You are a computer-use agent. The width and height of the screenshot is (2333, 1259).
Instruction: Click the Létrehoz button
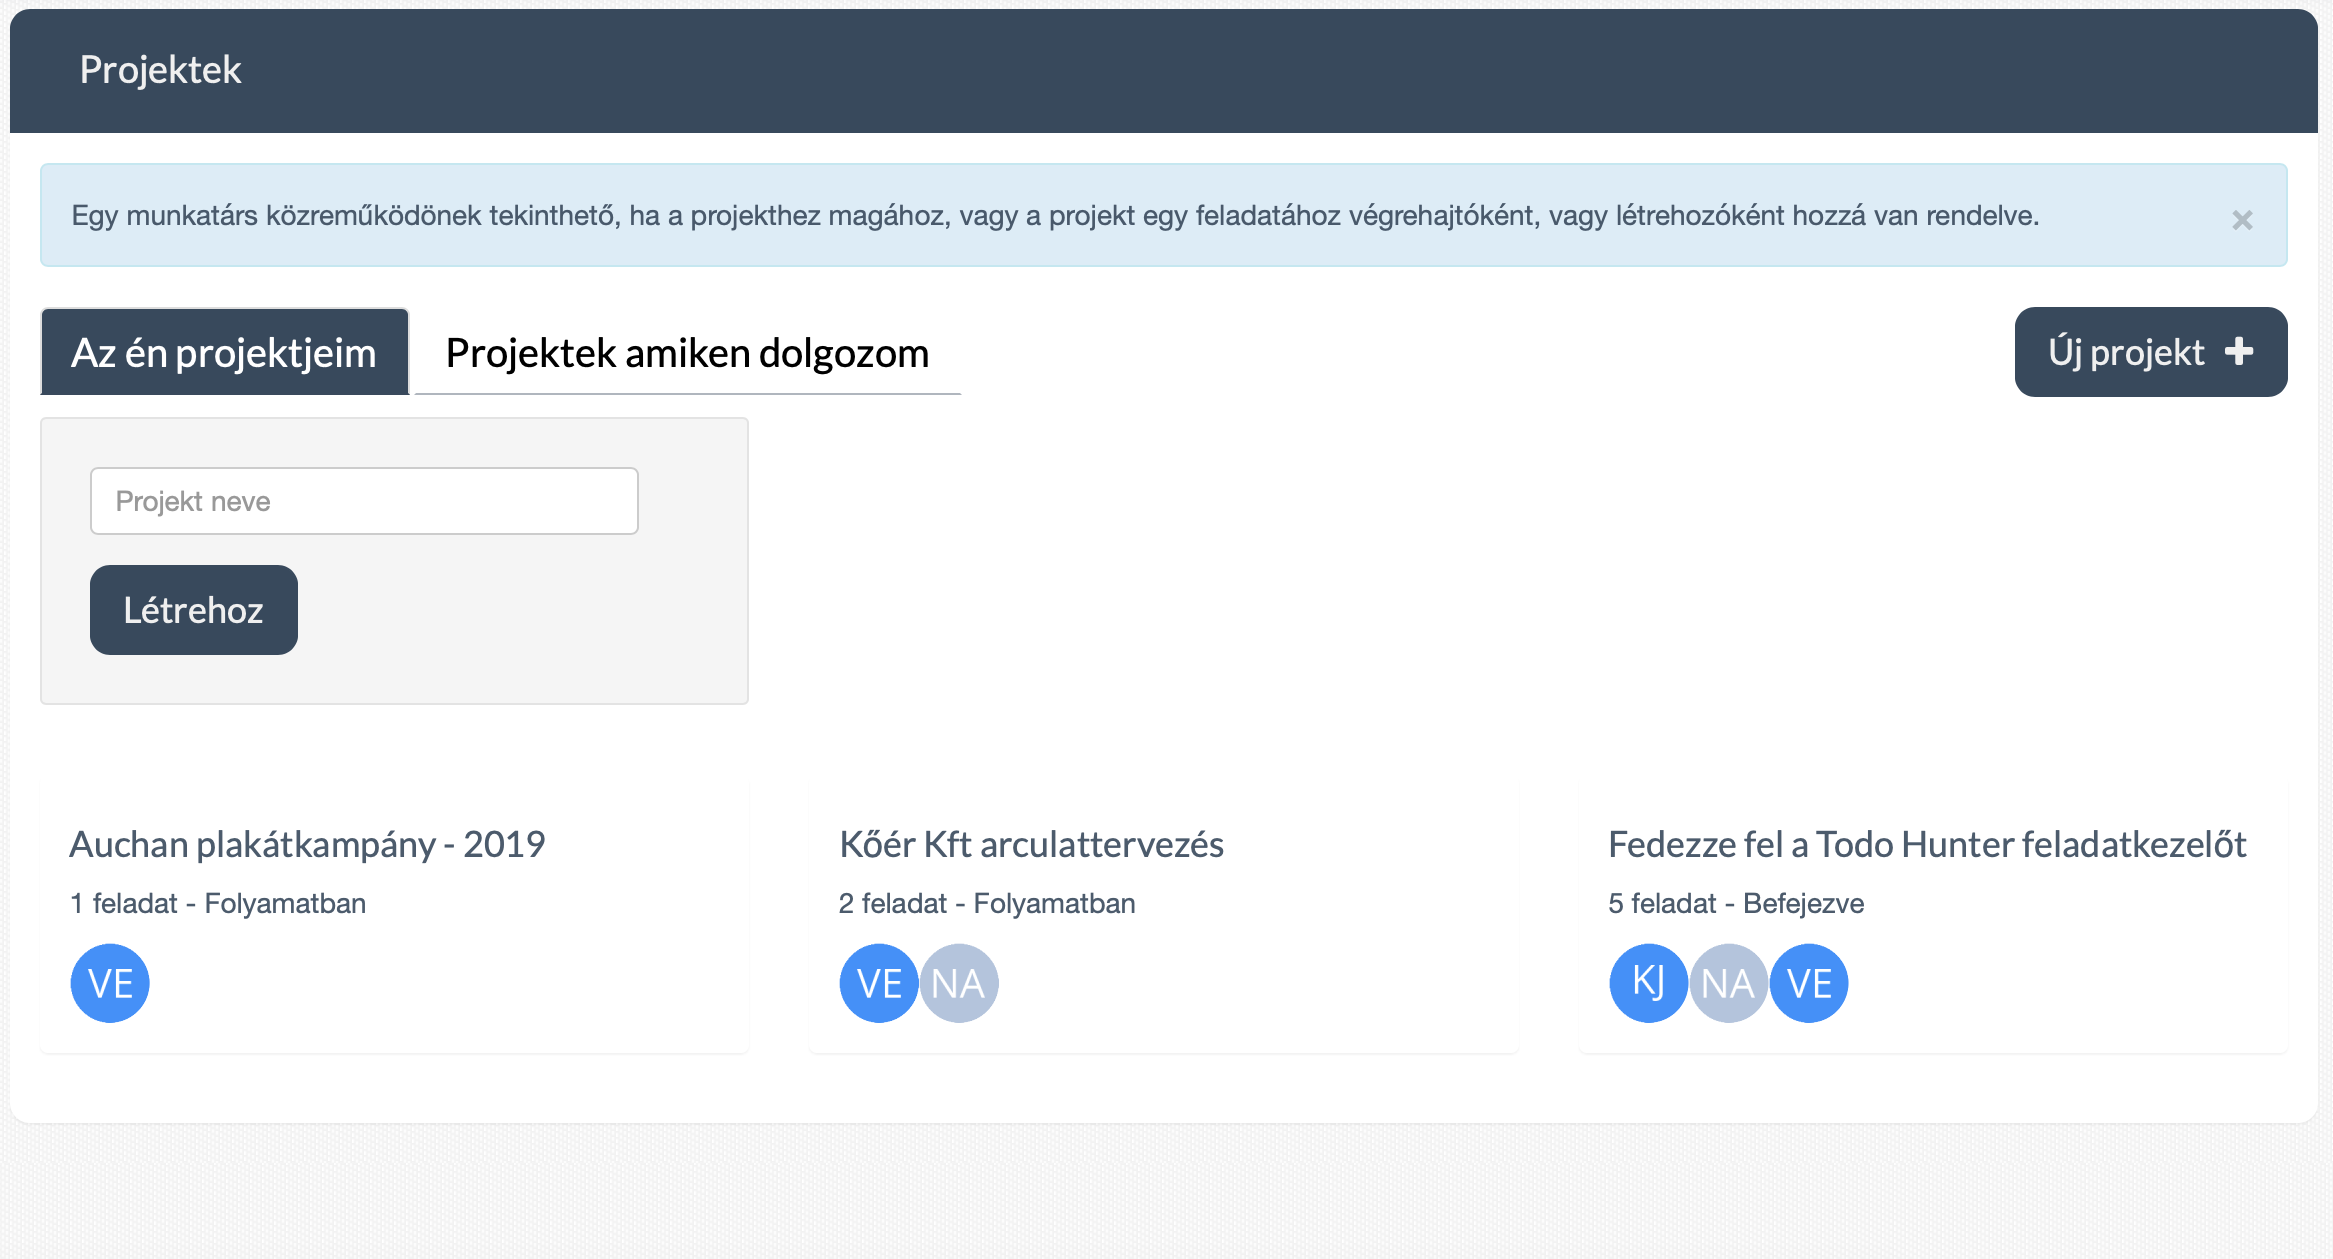tap(193, 609)
